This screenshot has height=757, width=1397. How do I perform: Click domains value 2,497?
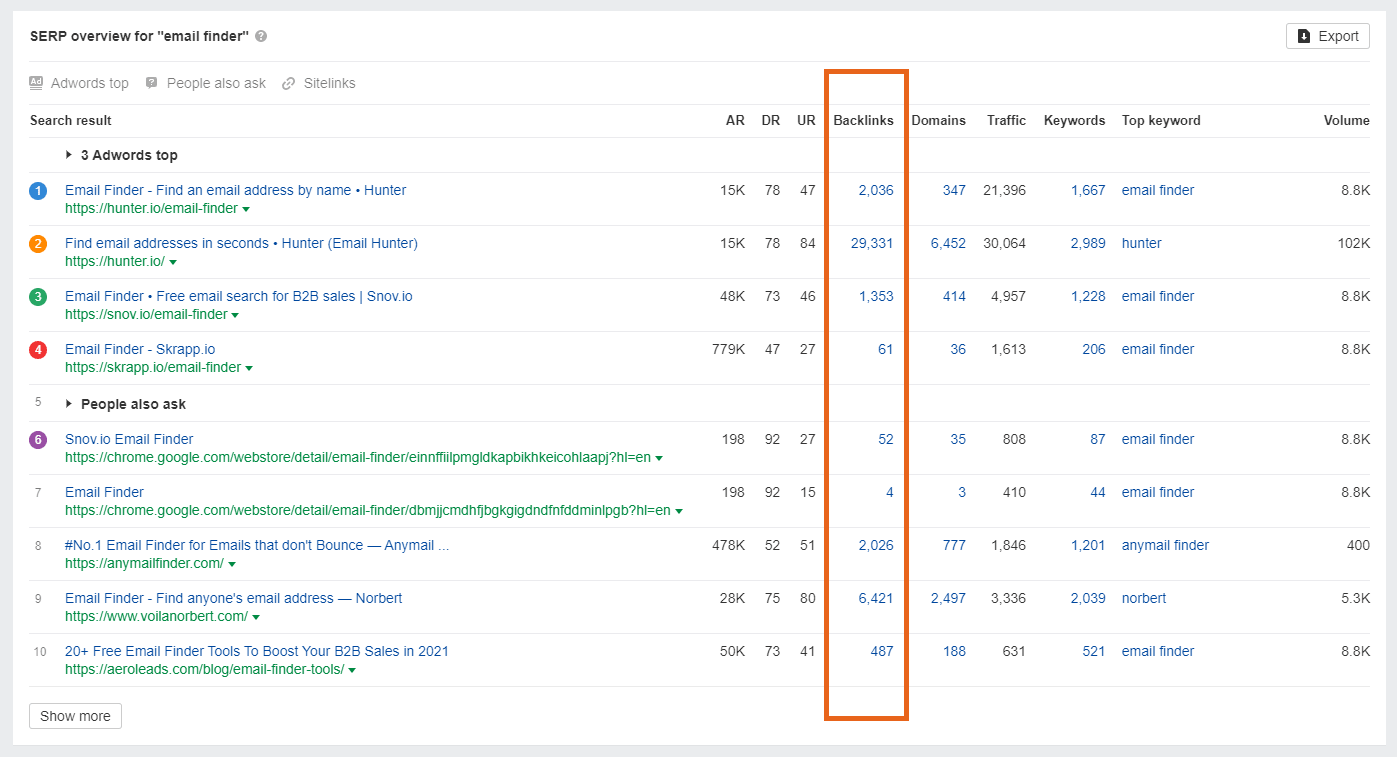[948, 598]
